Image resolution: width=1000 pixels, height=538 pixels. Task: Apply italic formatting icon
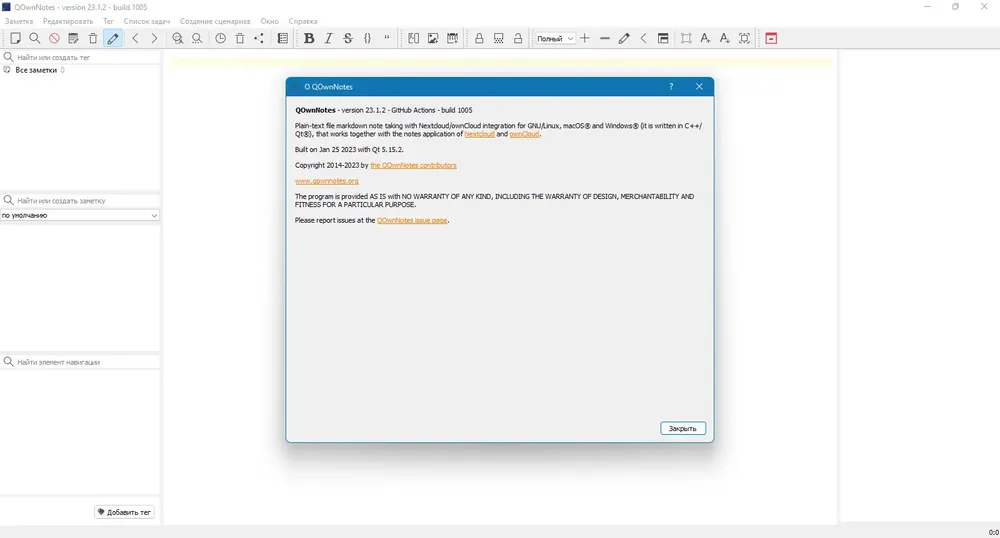(328, 38)
